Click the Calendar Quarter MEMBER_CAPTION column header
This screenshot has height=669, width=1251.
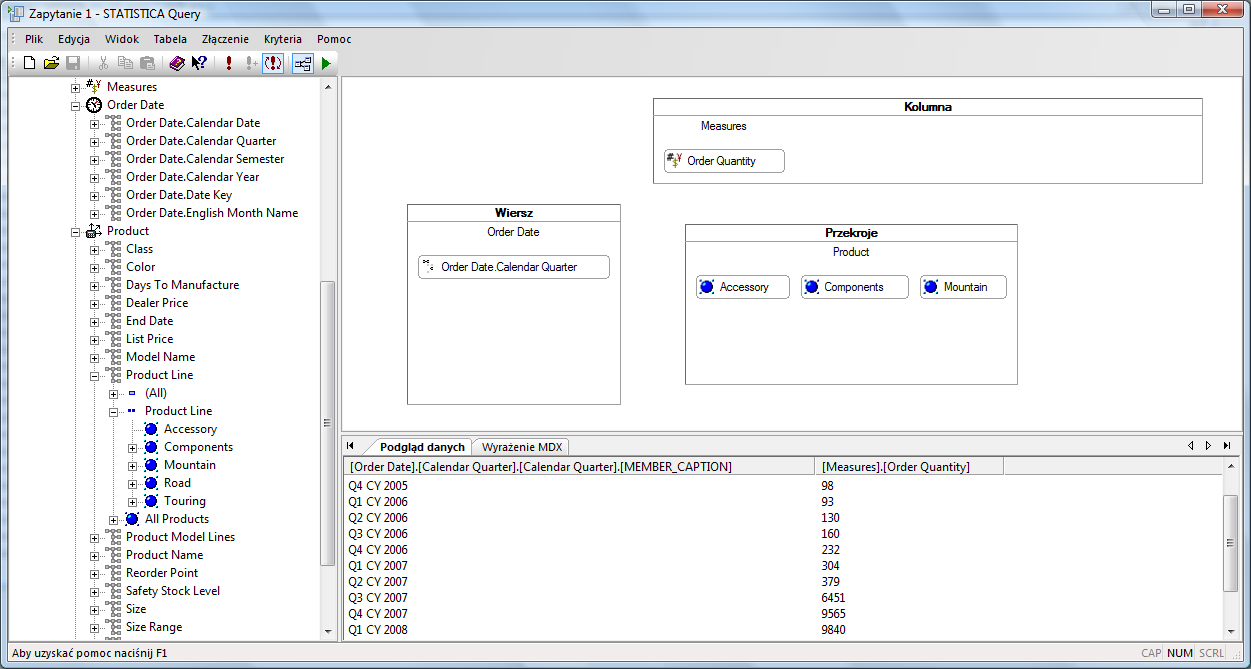tap(579, 466)
